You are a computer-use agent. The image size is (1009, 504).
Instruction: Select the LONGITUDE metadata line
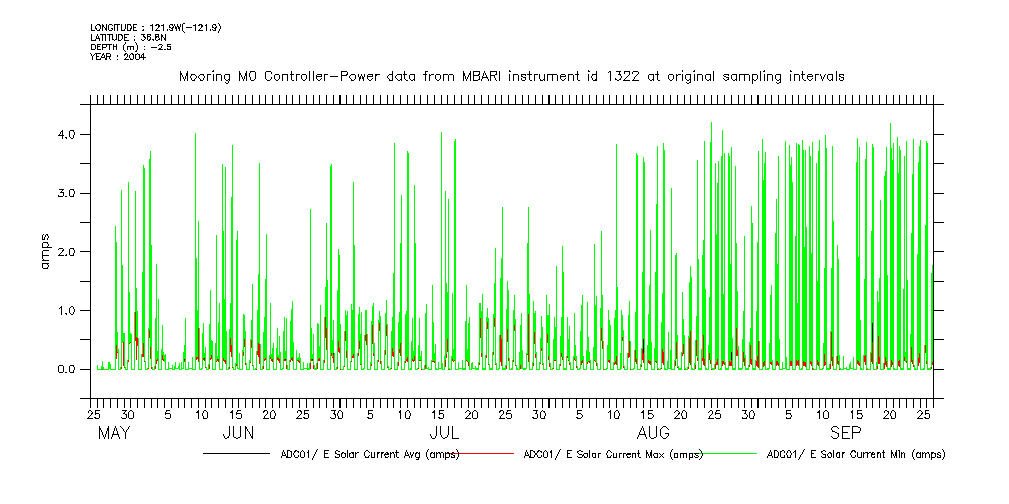click(x=155, y=27)
